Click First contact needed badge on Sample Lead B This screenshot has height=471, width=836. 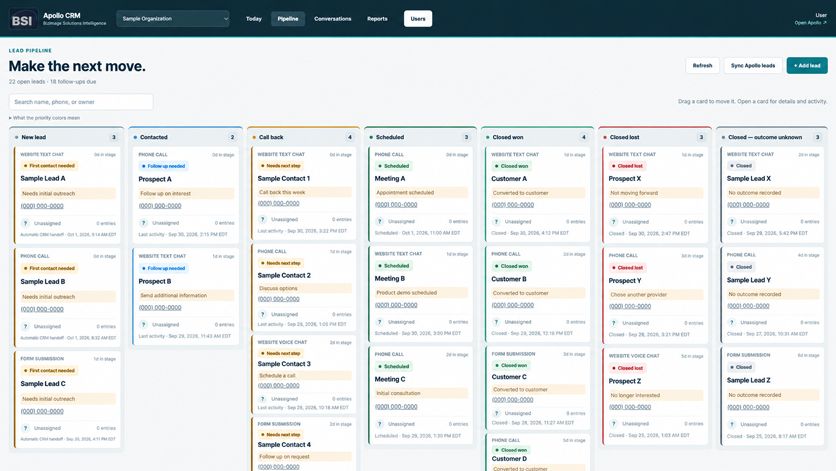49,269
